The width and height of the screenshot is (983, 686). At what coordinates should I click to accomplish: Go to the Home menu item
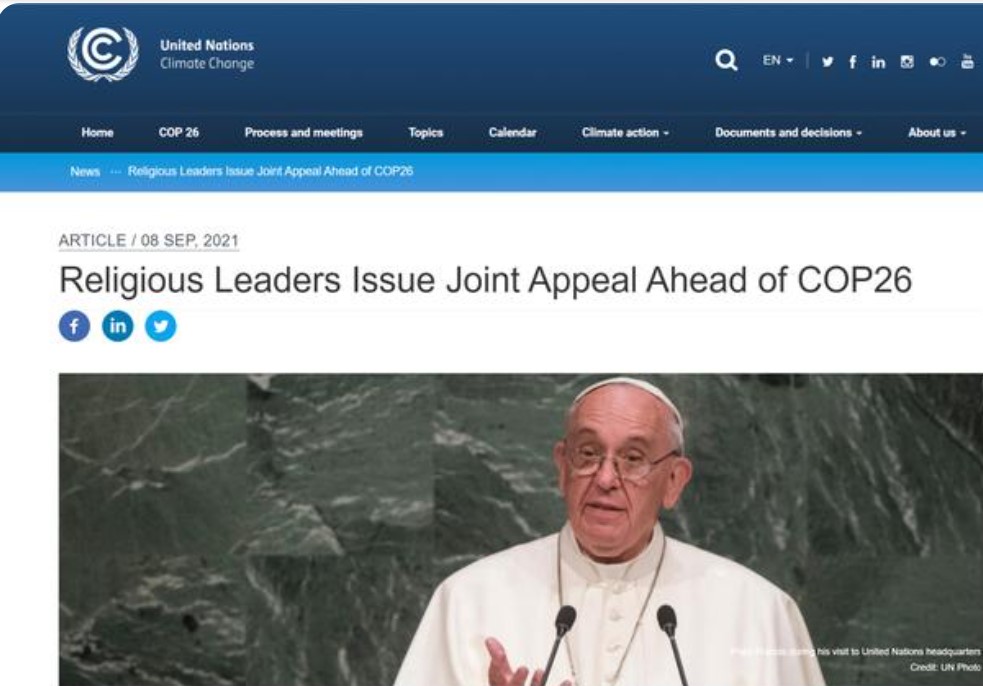pos(97,132)
